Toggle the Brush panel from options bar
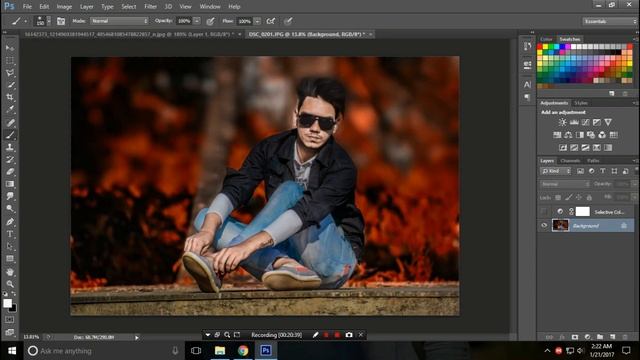Viewport: 640px width, 360px height. (61, 21)
